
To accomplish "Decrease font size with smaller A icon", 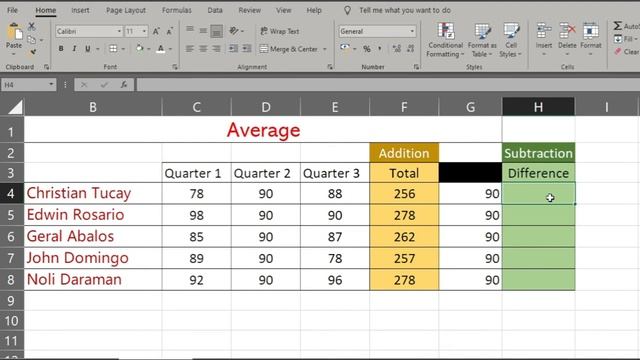I will [169, 31].
